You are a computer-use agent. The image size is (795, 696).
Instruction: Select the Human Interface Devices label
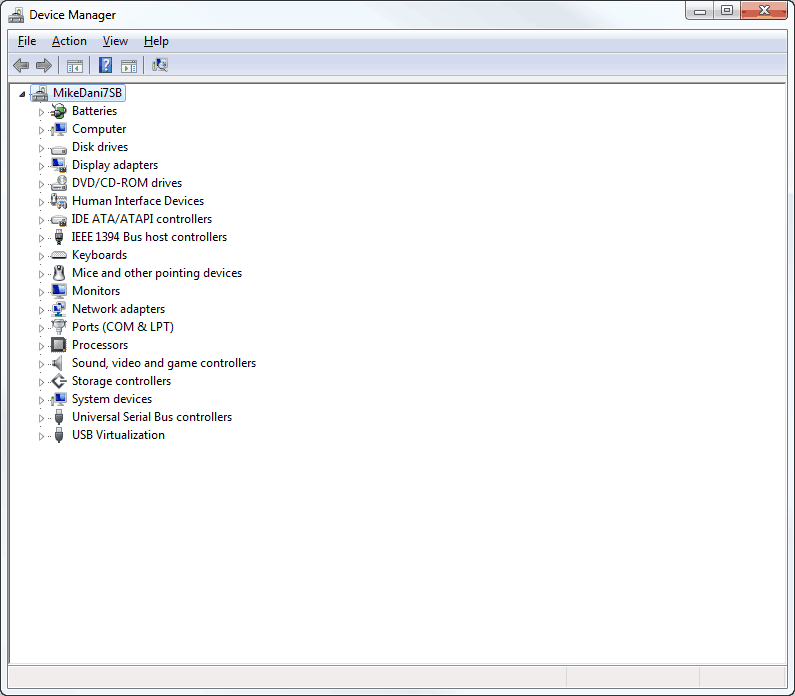138,201
